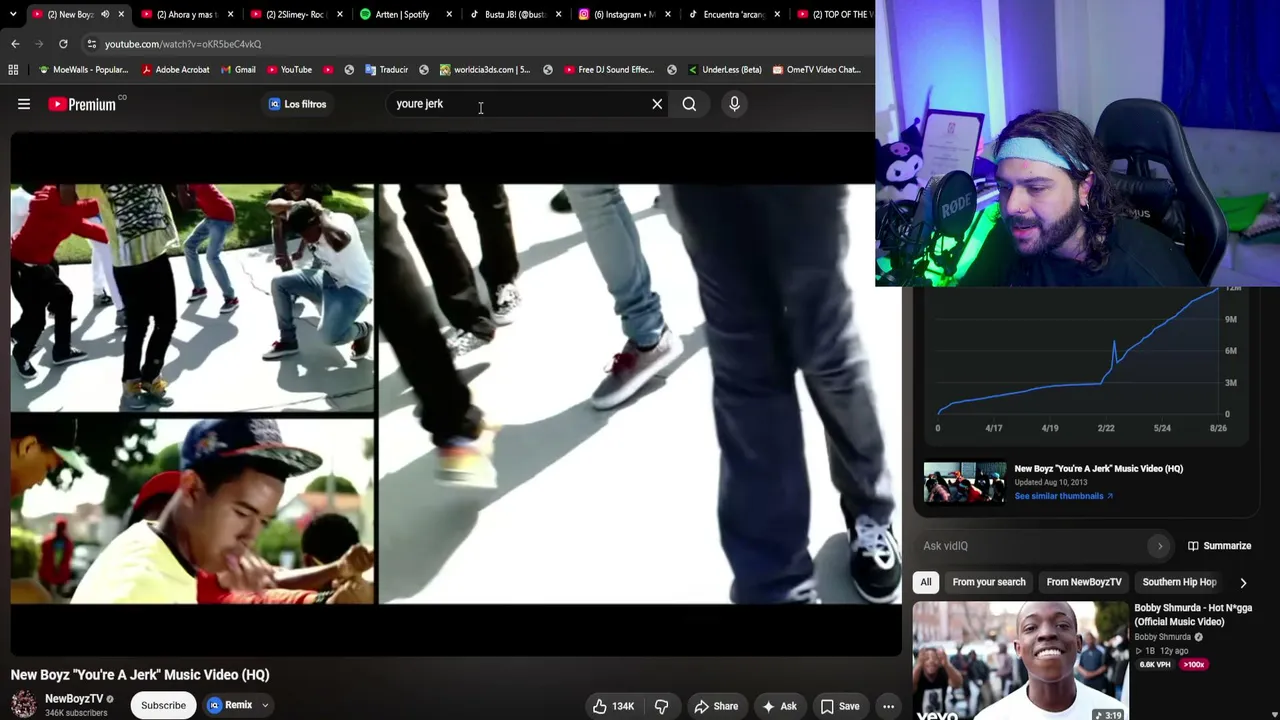Open the Bobby Shmurda video title link
1280x720 pixels.
[1193, 615]
